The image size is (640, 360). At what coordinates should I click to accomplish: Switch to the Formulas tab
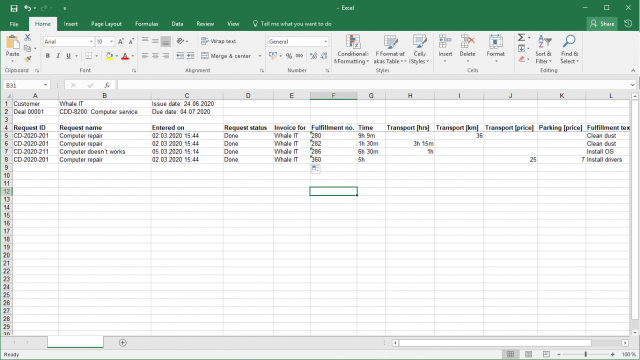(x=147, y=24)
